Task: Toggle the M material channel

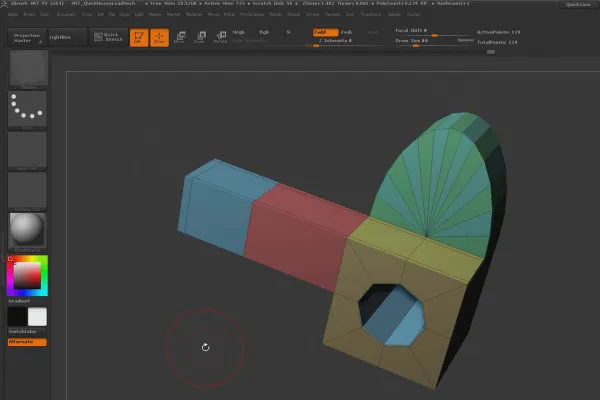Action: pos(288,33)
